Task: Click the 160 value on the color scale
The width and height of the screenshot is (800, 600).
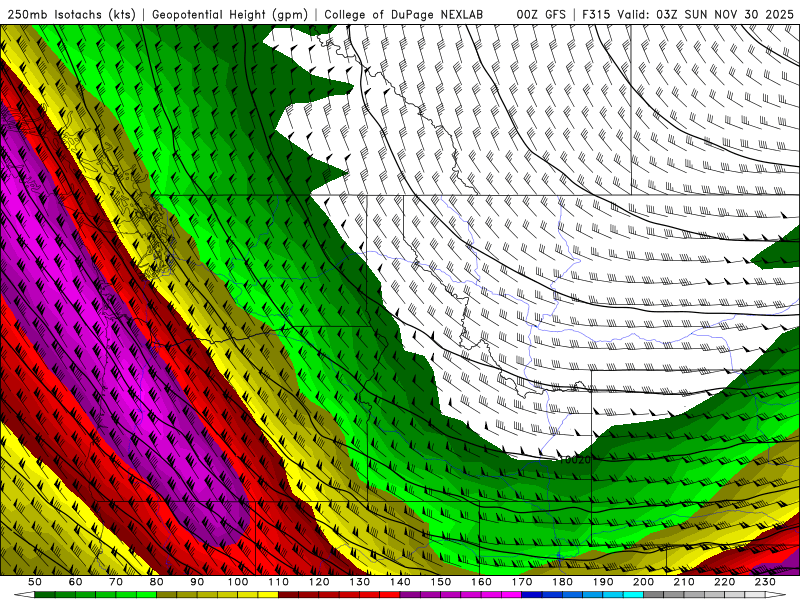Action: coord(481,582)
